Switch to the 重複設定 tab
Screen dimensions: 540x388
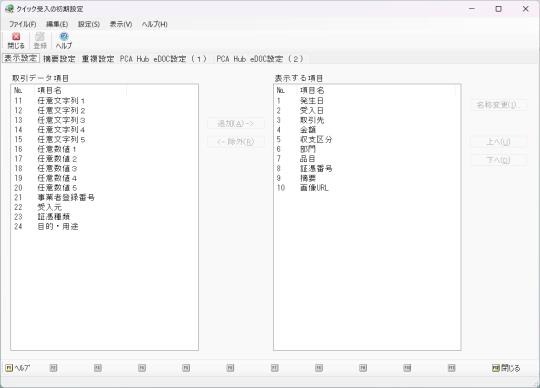coord(98,59)
